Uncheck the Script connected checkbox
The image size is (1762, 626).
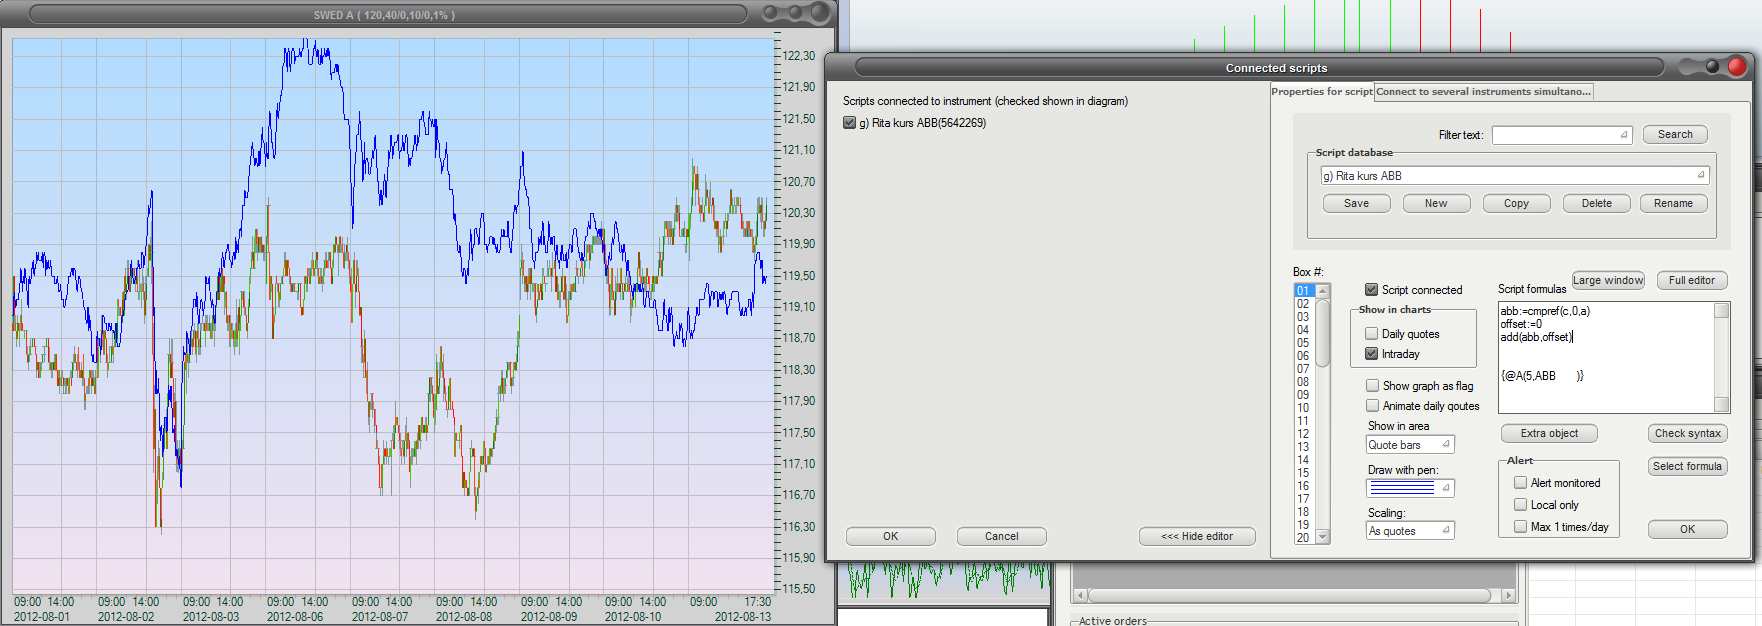[1372, 290]
